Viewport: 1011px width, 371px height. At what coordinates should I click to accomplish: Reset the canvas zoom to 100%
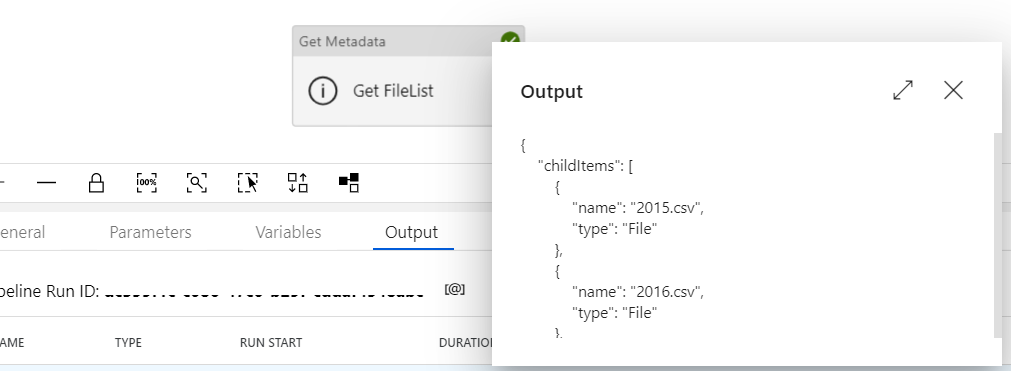click(146, 183)
